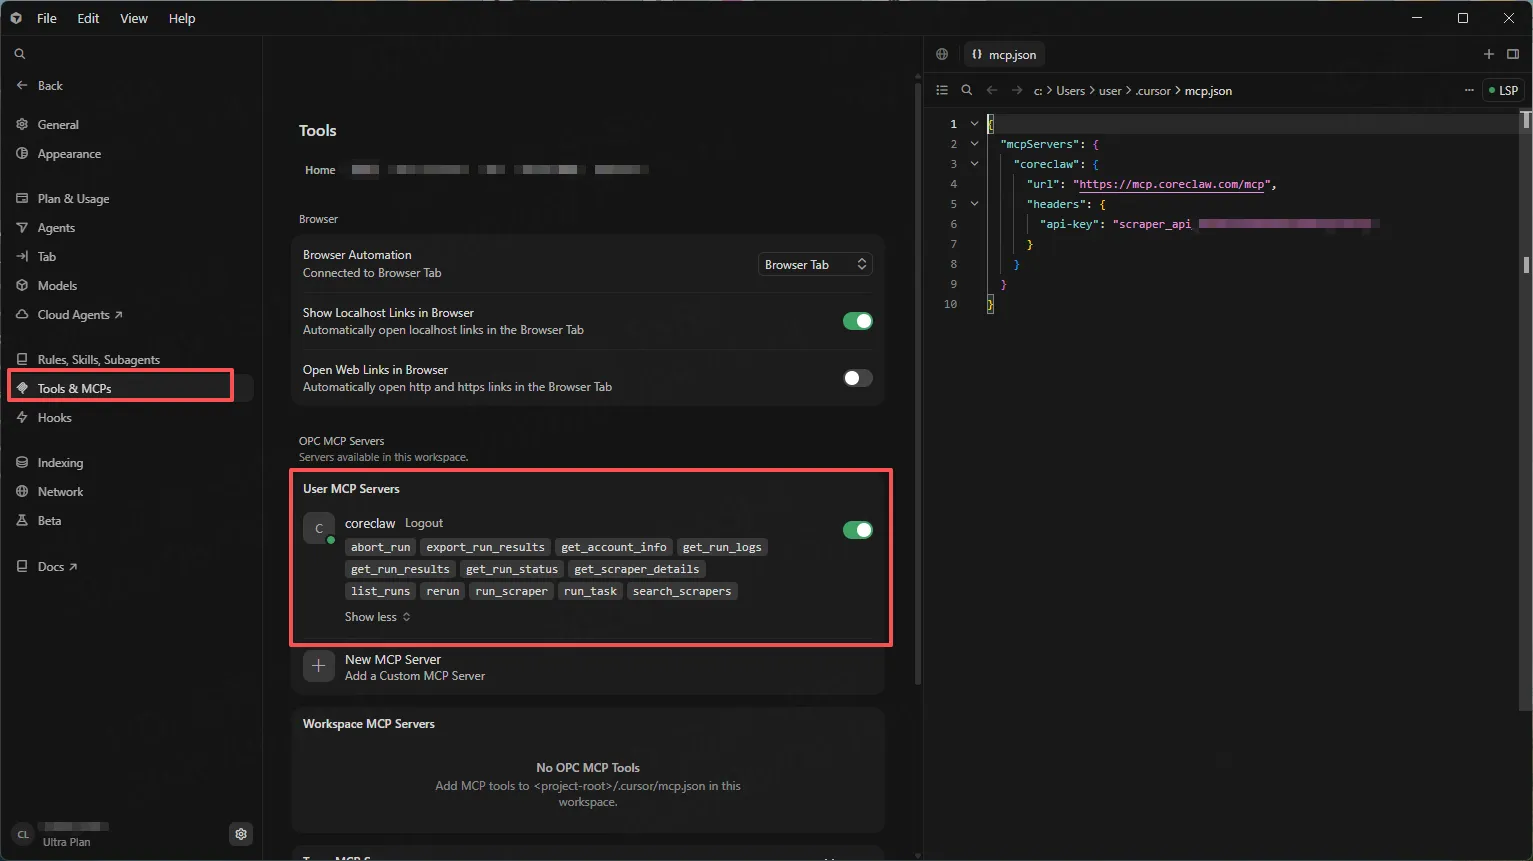The width and height of the screenshot is (1533, 861).
Task: Toggle the split panel layout icon
Action: (1513, 54)
